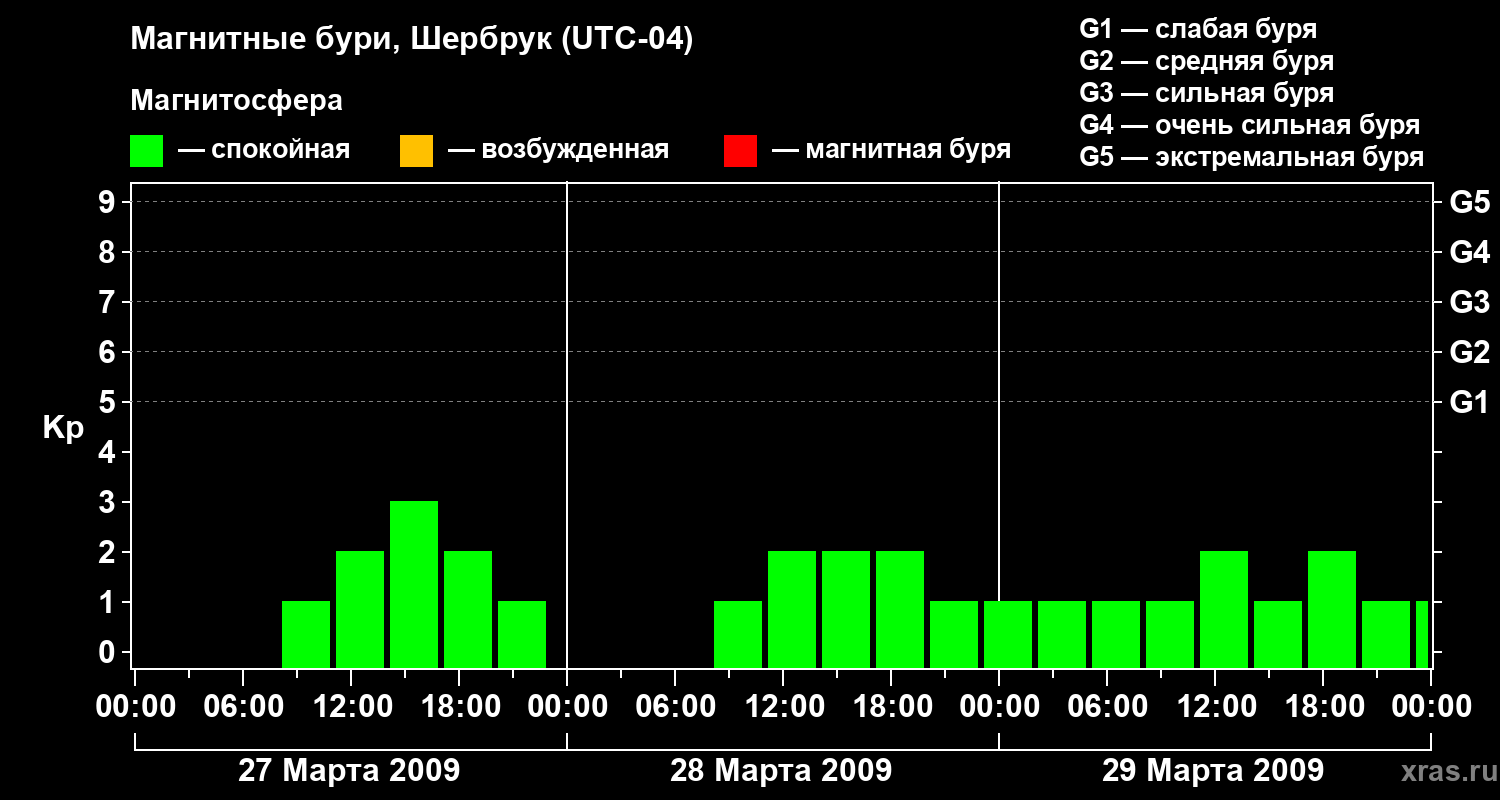Select the 00:00 Kp 1 bar on 29 March

pos(1008,634)
